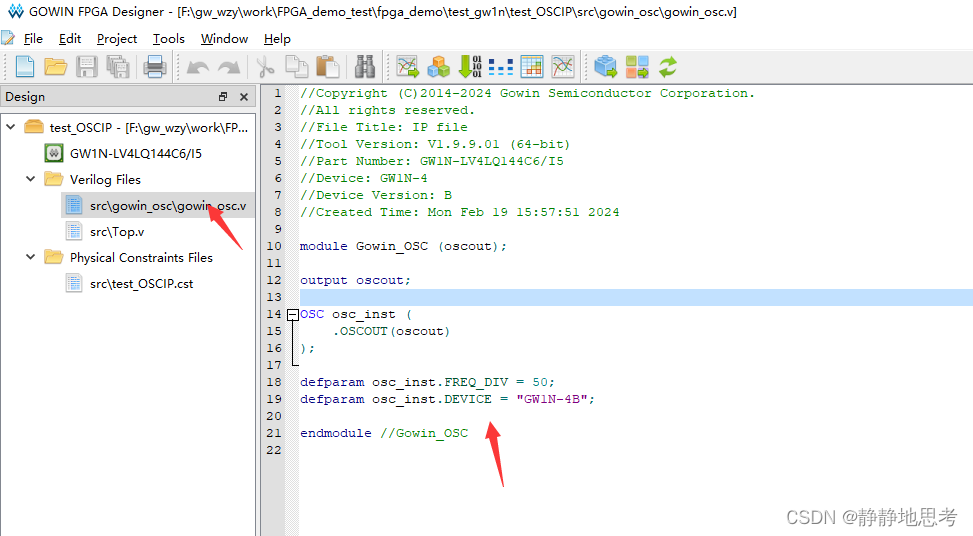Click the Save All icon

(x=117, y=66)
